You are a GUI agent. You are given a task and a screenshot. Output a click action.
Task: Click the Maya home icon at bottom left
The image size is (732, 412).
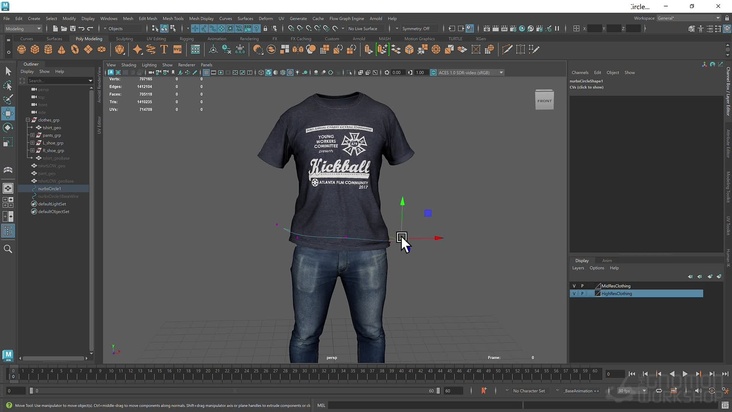[8, 355]
